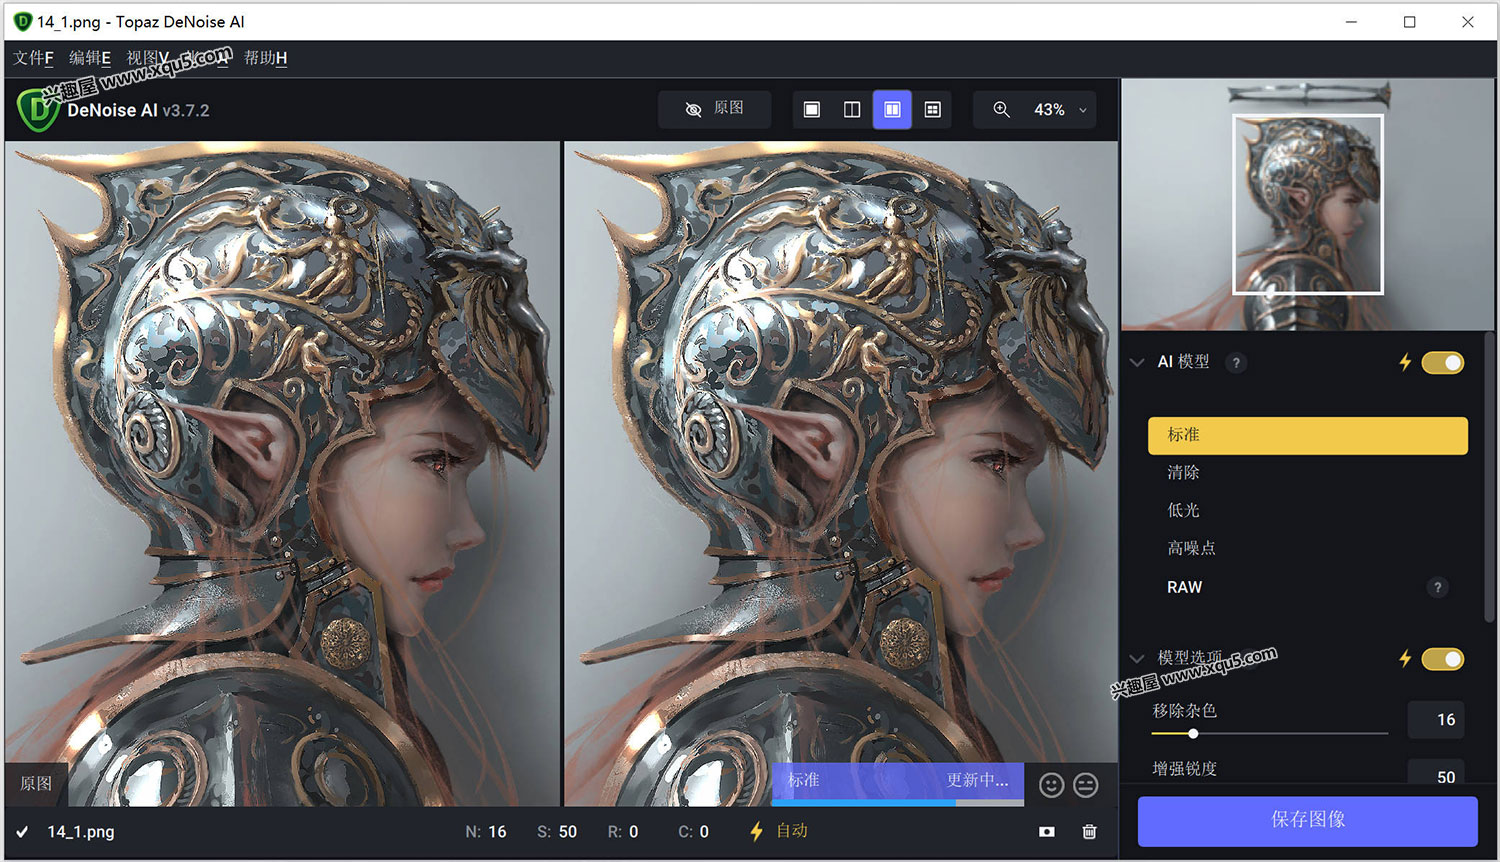Toggle the checkmark beside 14_1.png
The image size is (1500, 862).
click(x=22, y=831)
